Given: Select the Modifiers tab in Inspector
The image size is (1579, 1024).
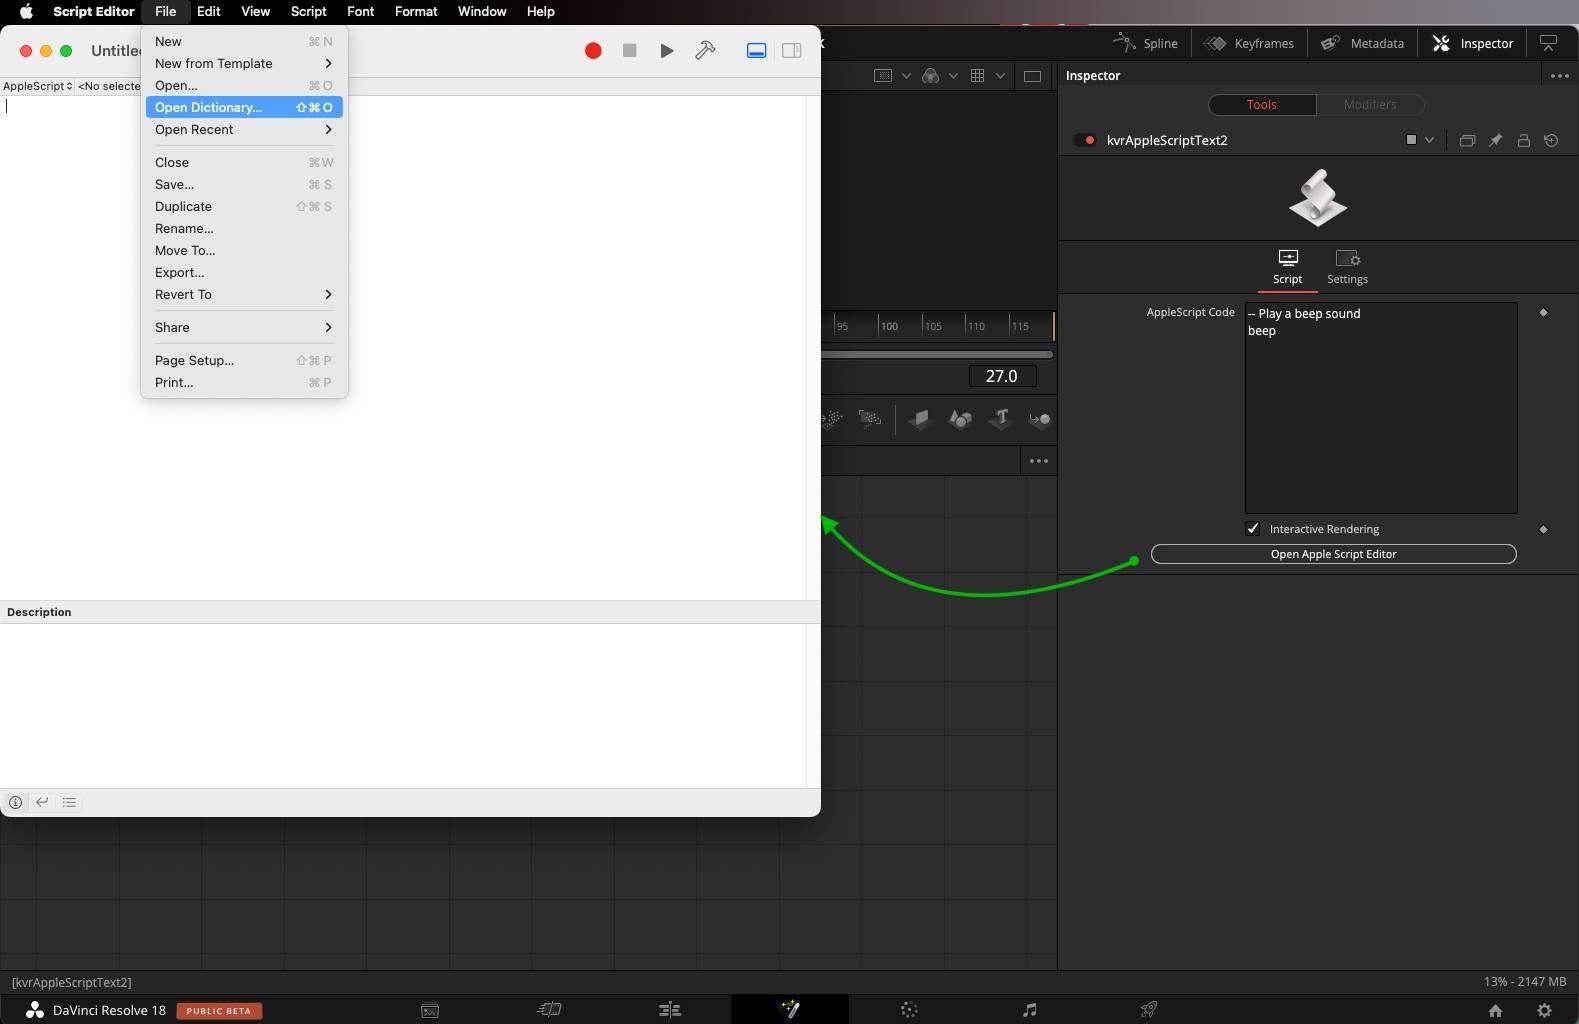Looking at the screenshot, I should [x=1369, y=104].
